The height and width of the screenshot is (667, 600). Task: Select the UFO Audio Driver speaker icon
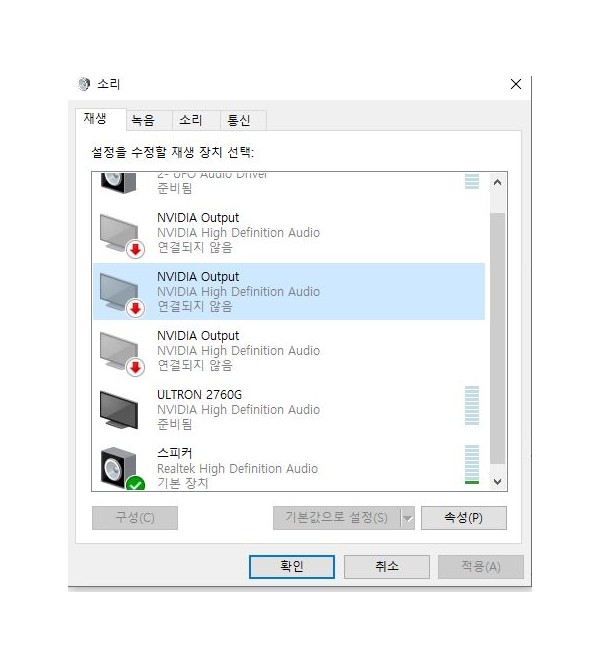coord(119,183)
